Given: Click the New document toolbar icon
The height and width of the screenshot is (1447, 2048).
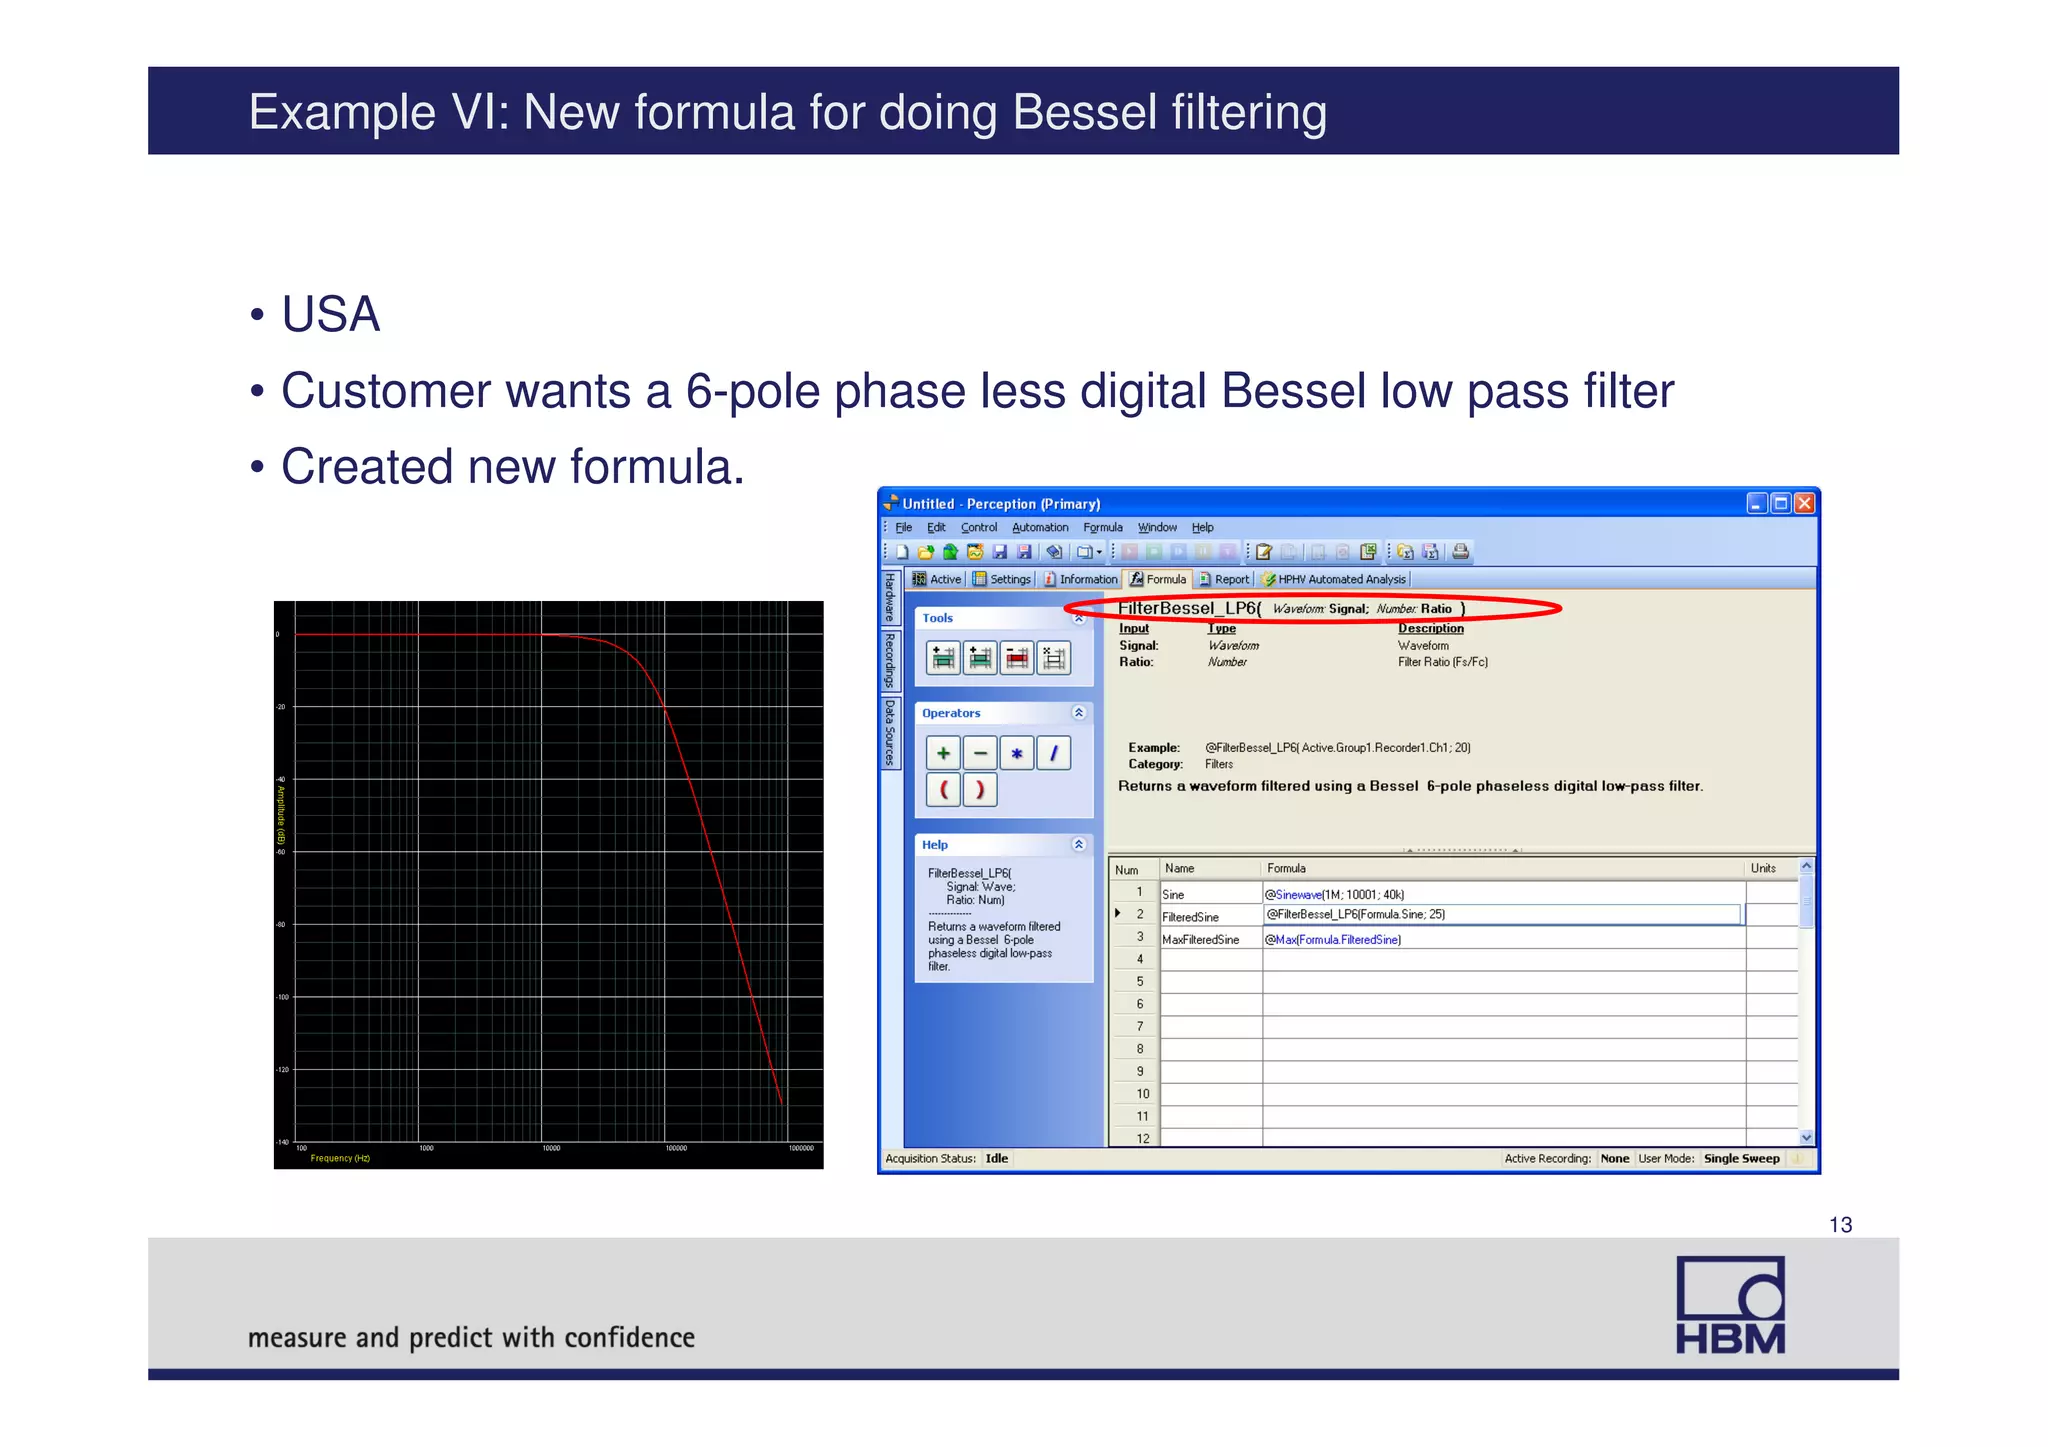Looking at the screenshot, I should tap(902, 552).
